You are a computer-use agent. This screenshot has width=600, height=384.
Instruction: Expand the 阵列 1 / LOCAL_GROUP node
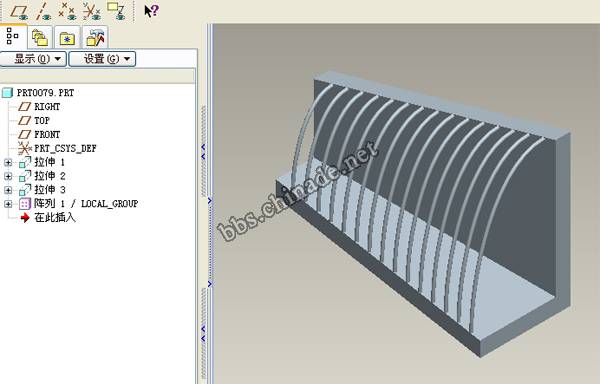pos(8,204)
